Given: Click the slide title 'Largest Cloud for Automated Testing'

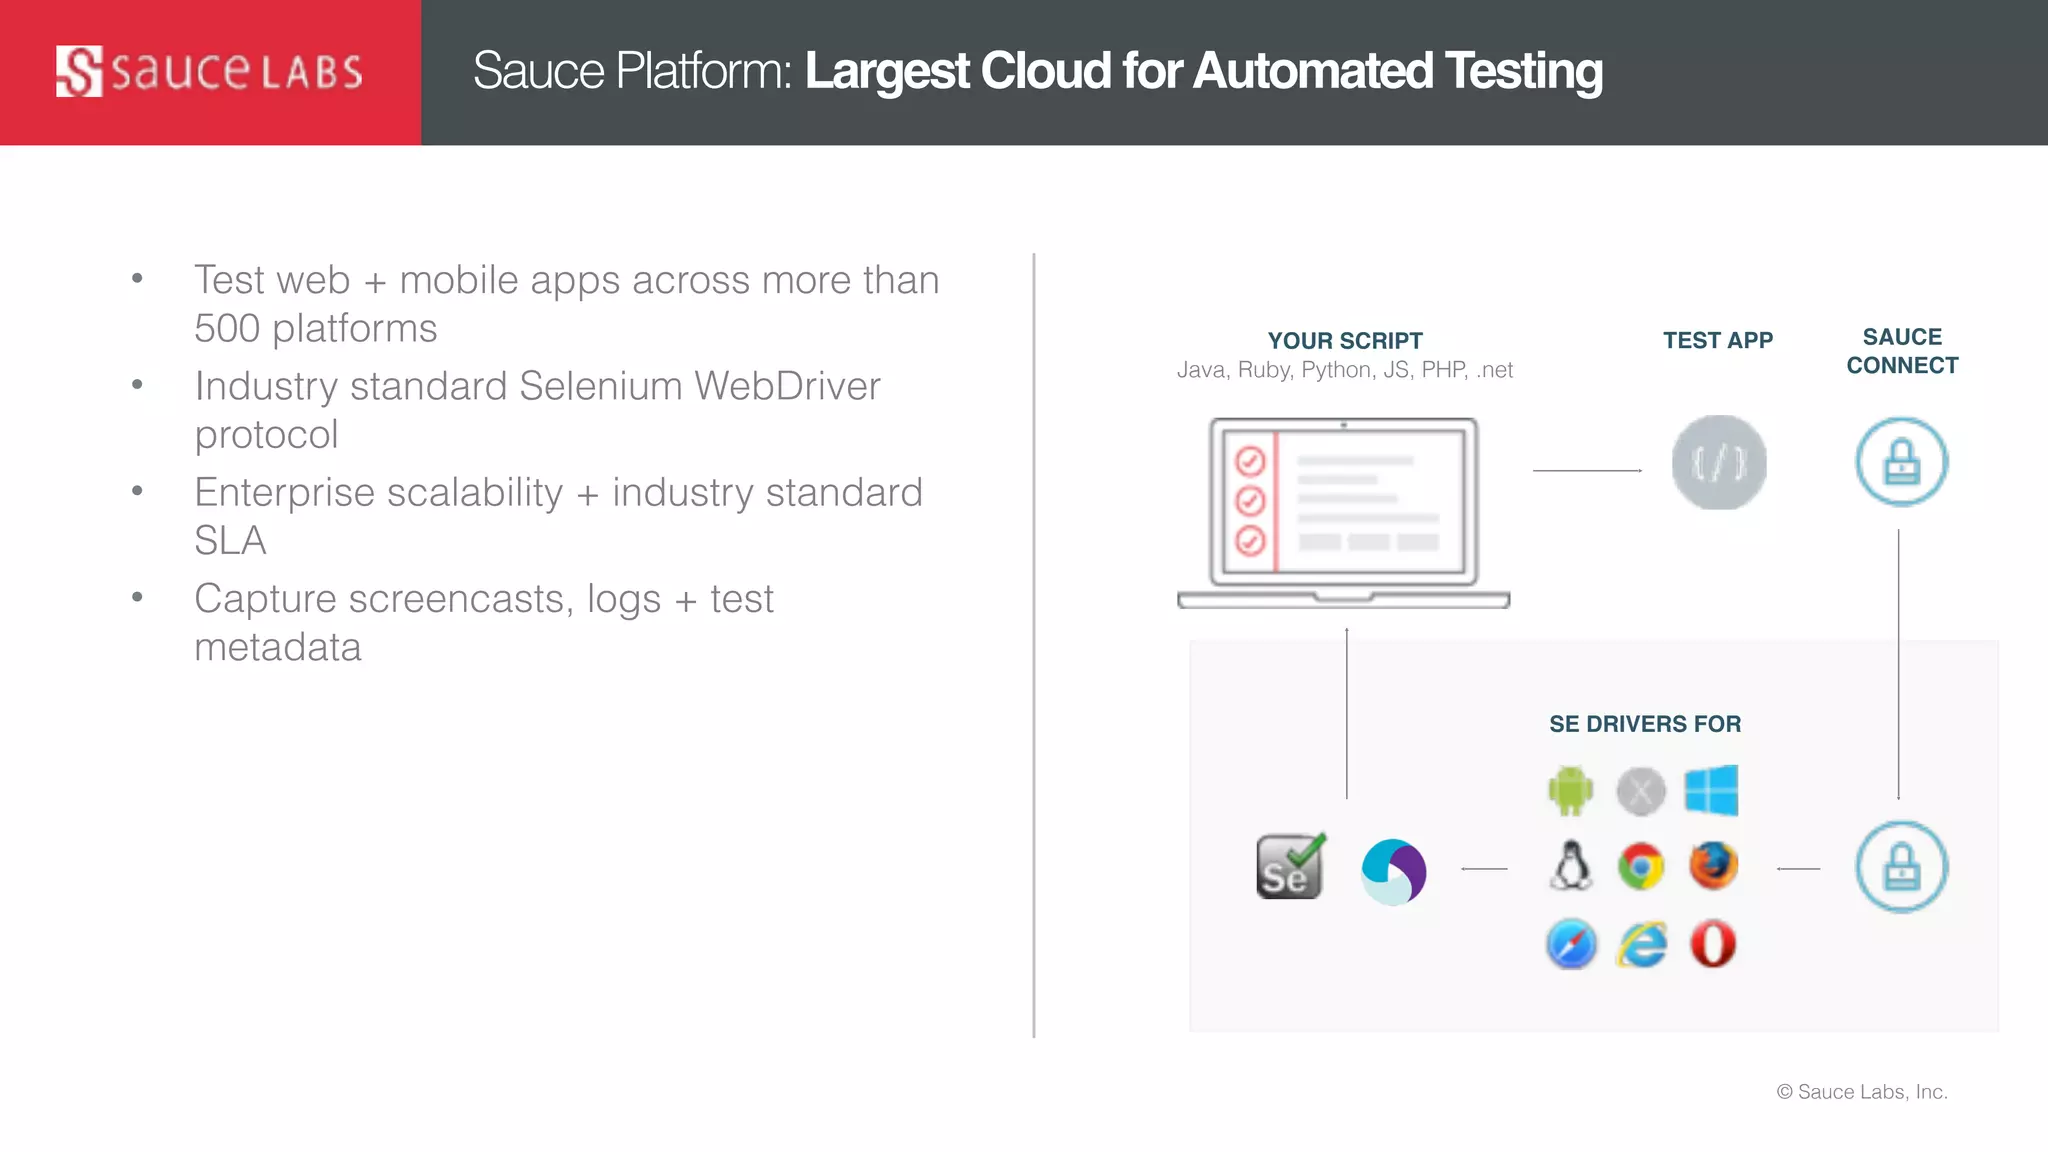Looking at the screenshot, I should 1204,71.
